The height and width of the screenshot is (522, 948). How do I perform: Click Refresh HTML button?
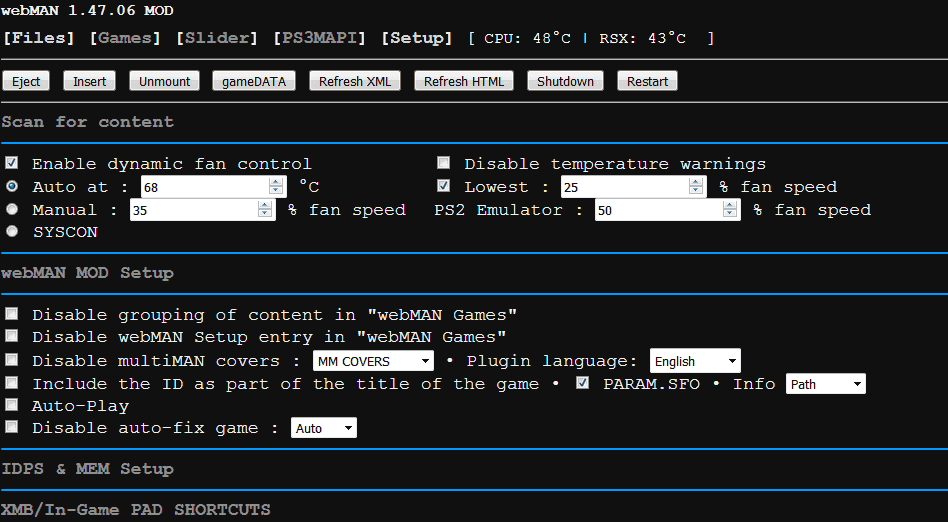(464, 81)
